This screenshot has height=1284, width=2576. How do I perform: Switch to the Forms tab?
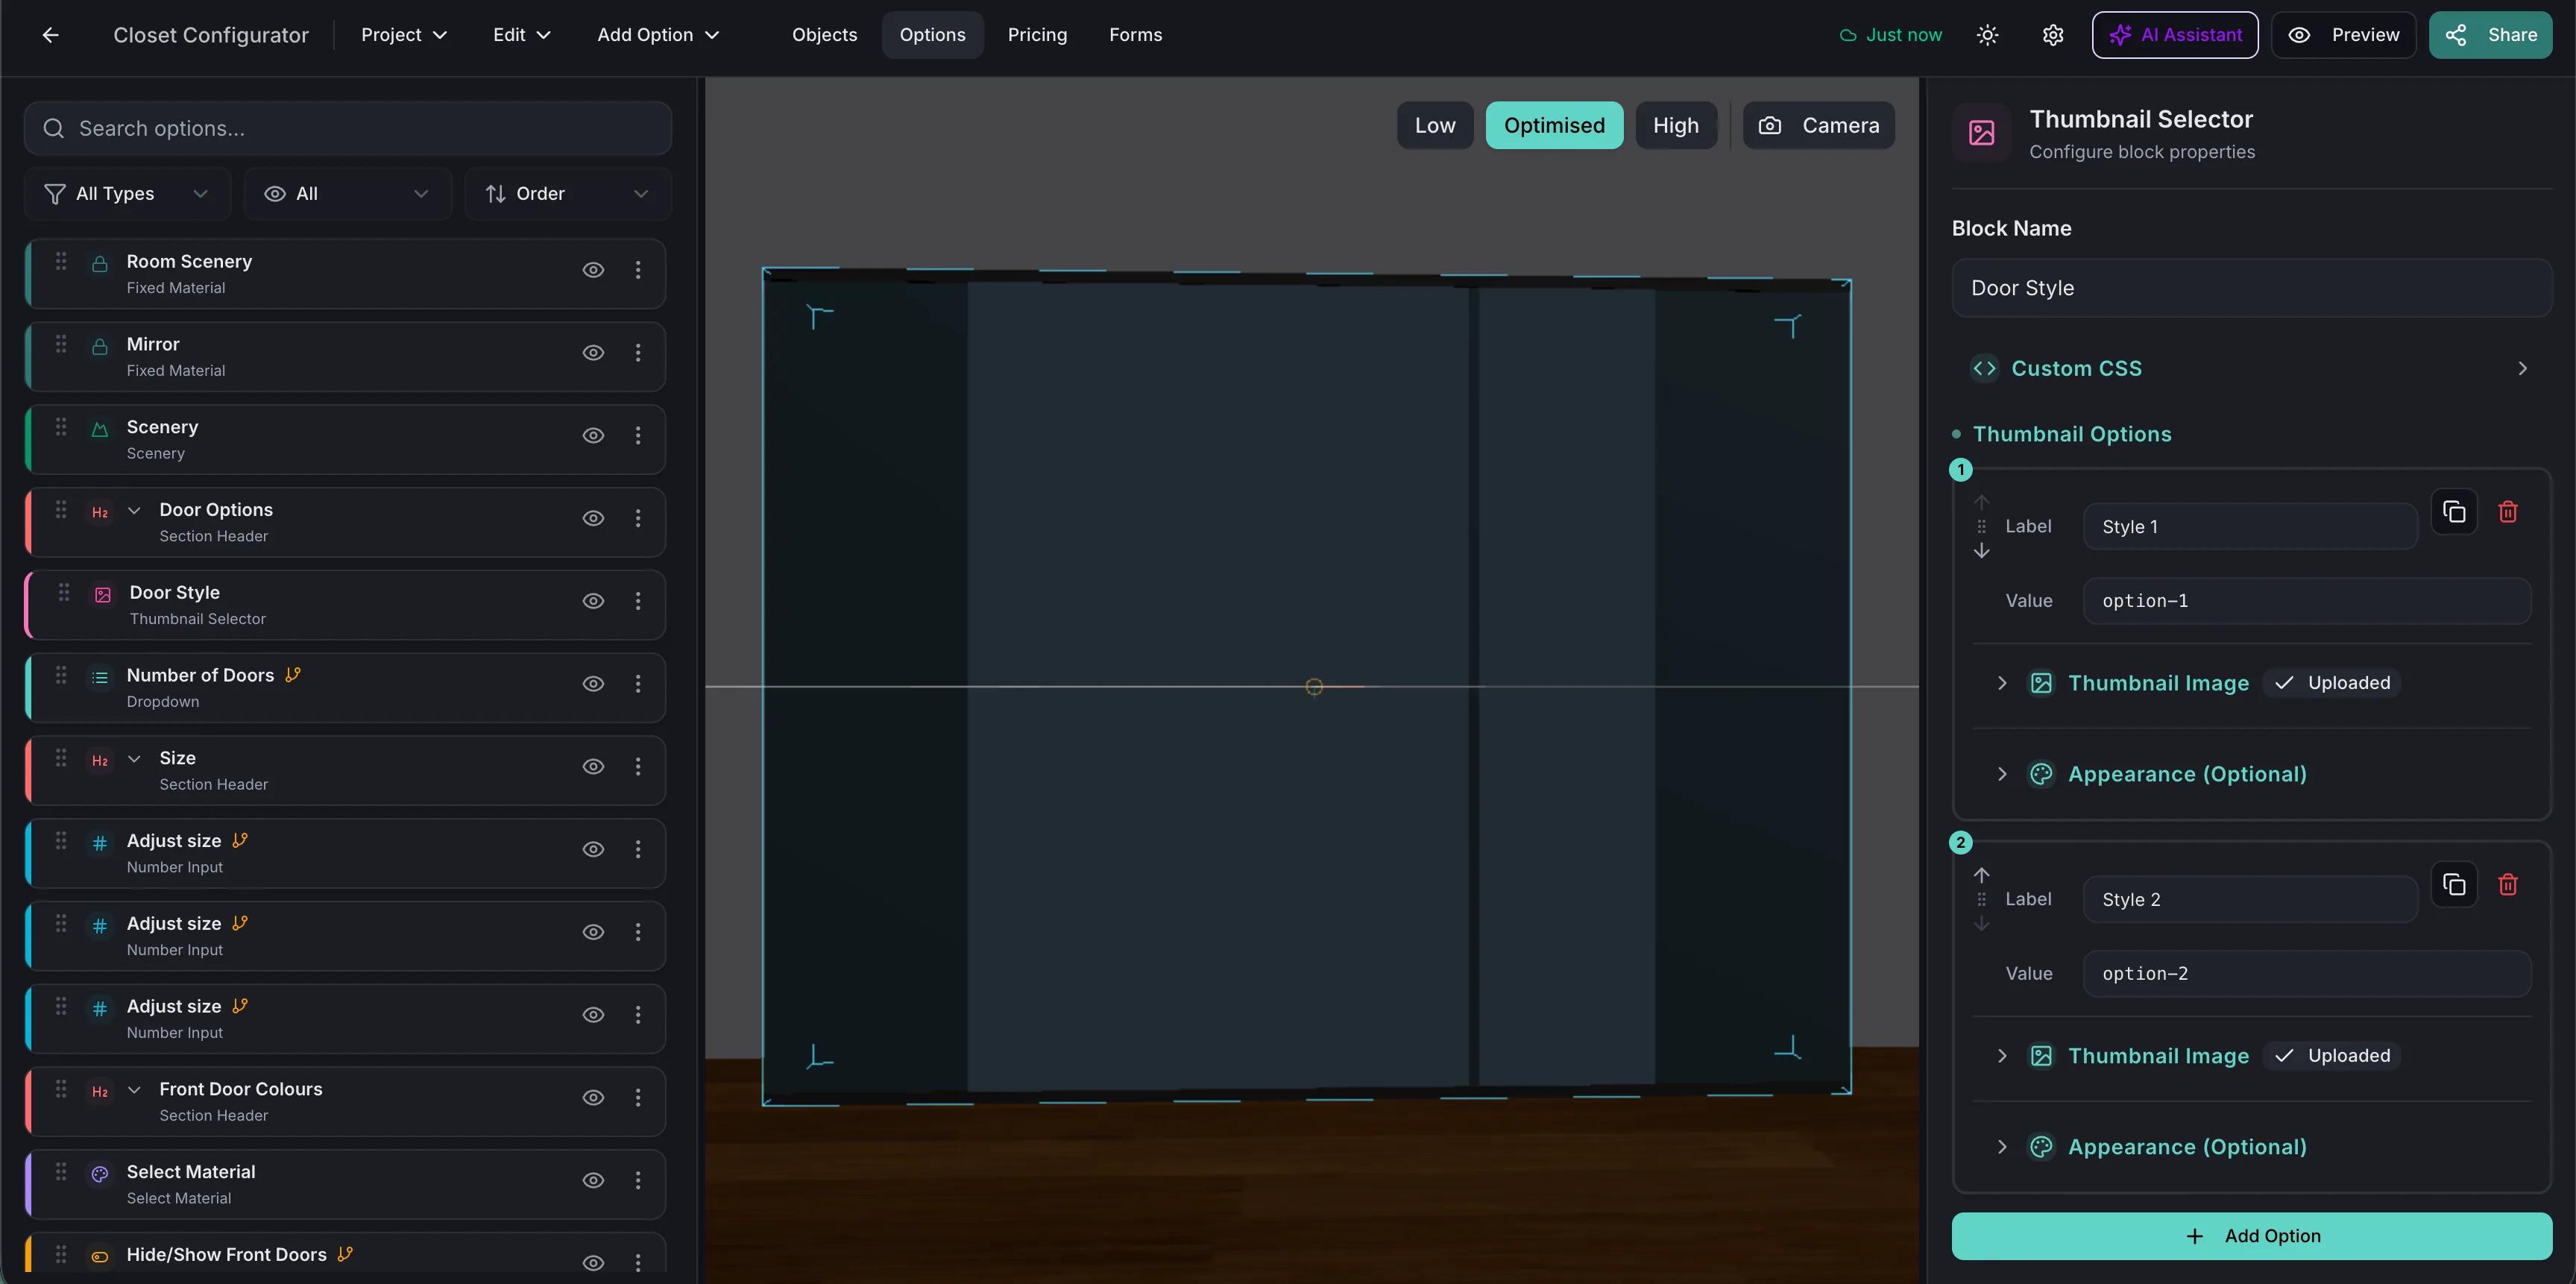coord(1135,35)
